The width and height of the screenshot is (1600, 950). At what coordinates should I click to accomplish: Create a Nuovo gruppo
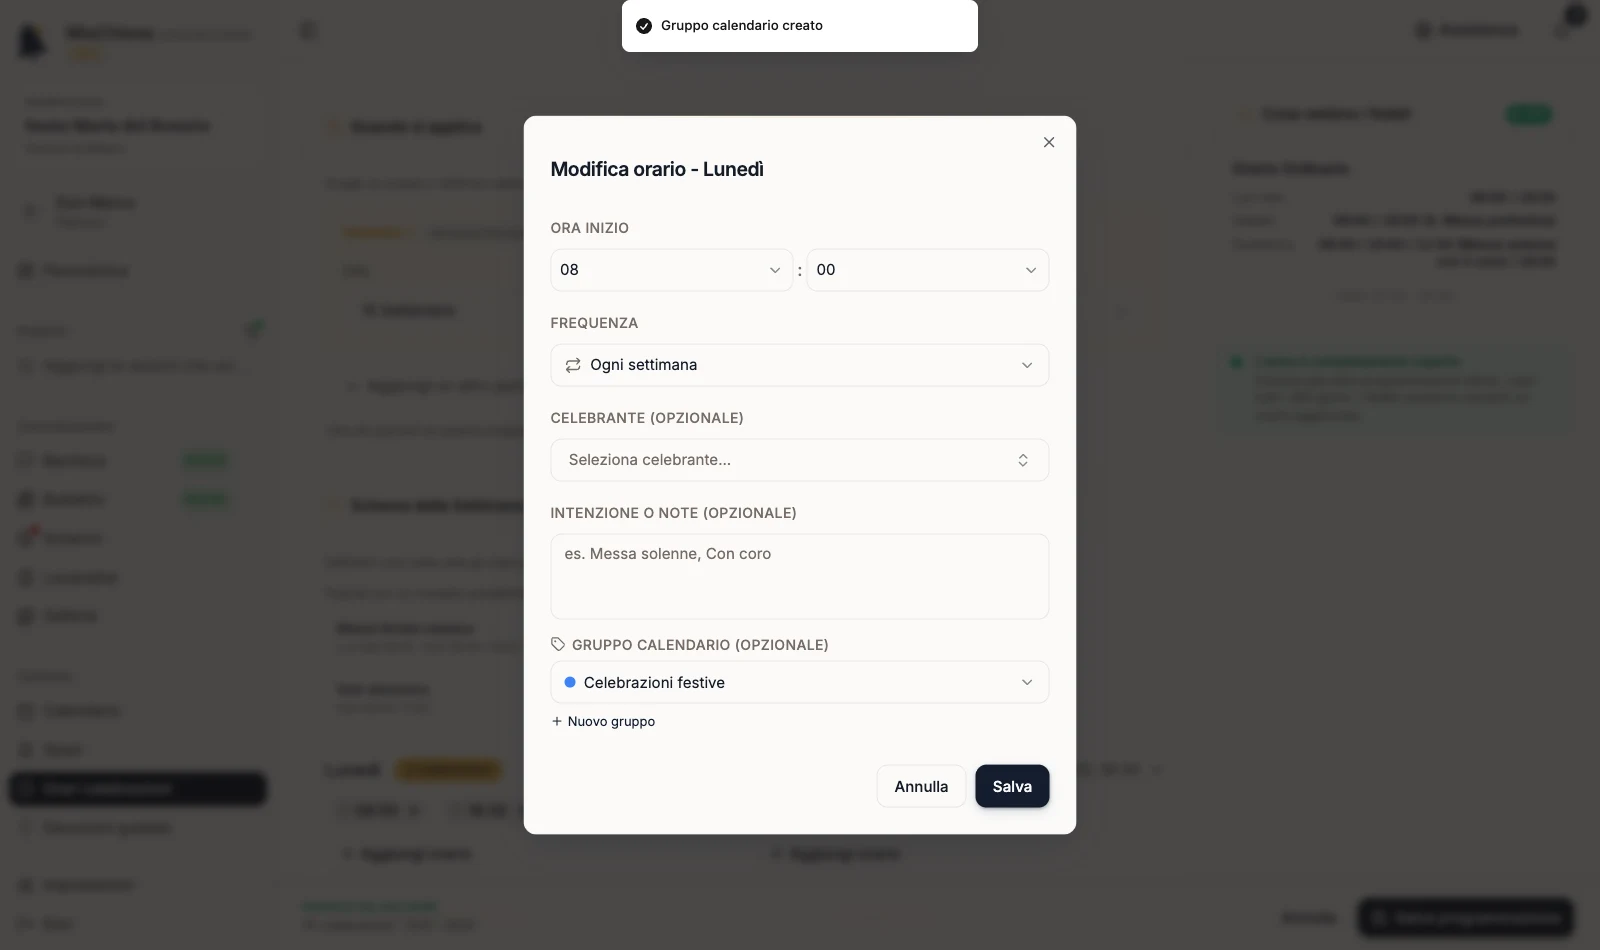(604, 721)
